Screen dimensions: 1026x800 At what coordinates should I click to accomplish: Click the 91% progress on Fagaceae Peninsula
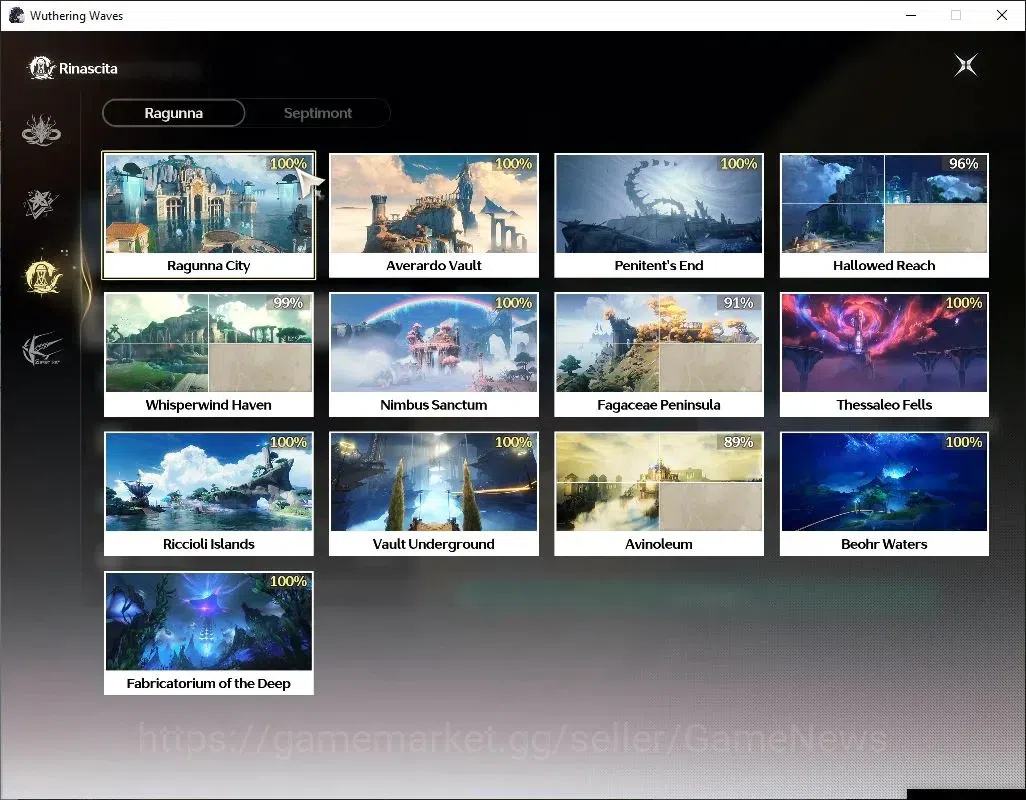(x=738, y=303)
